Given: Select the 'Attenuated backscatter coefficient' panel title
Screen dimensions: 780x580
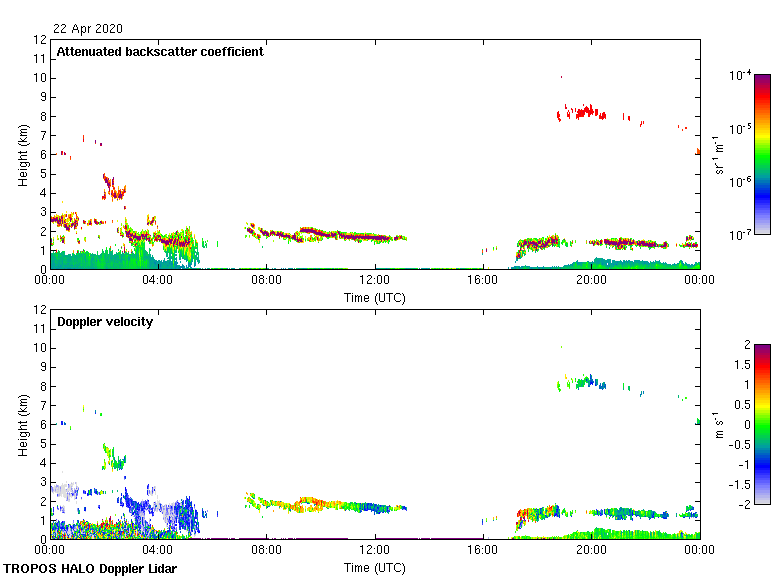Looking at the screenshot, I should [160, 52].
